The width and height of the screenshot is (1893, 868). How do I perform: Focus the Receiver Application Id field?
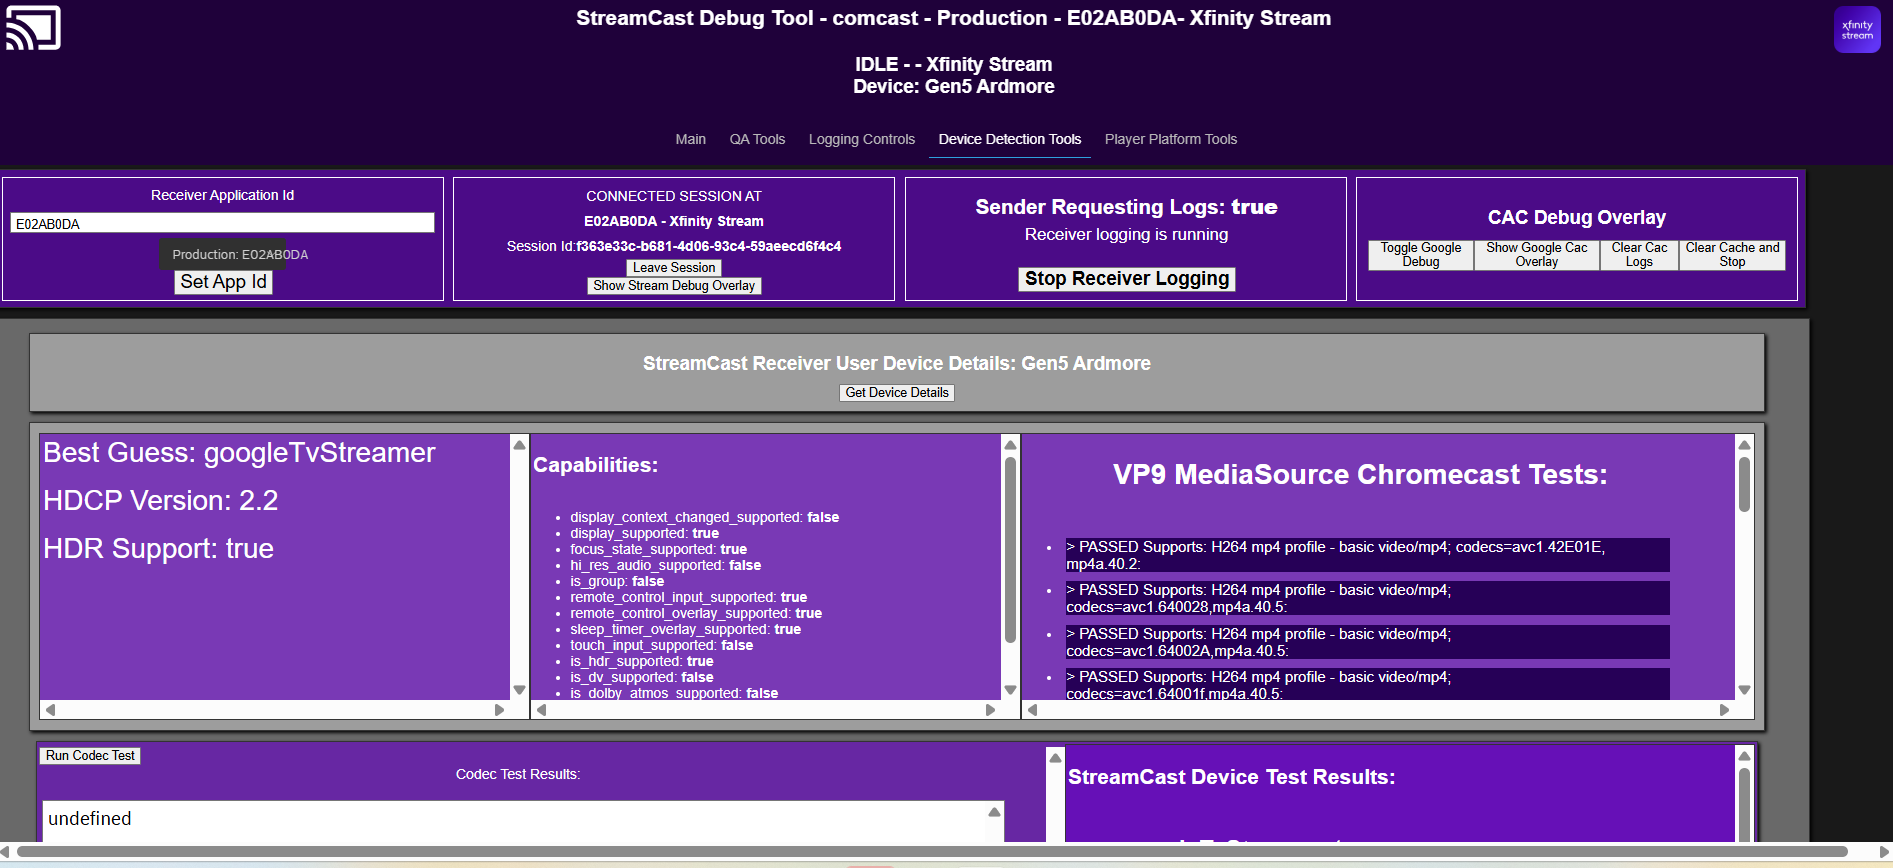(222, 223)
